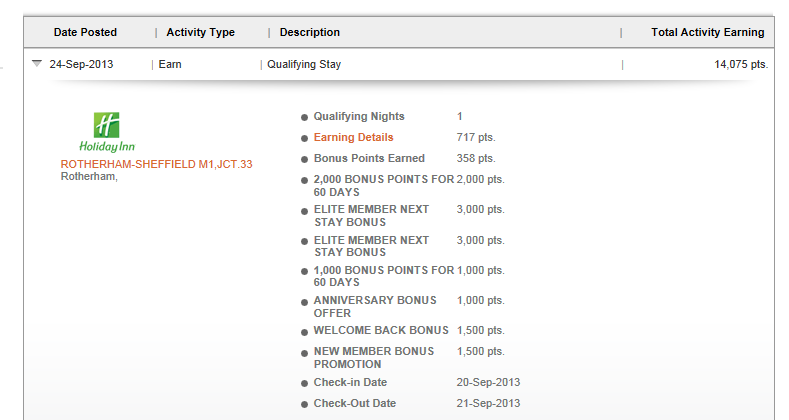789x420 pixels.
Task: Click the 2,000 BONUS POINTS FOR 60 DAYS label
Action: [x=383, y=186]
